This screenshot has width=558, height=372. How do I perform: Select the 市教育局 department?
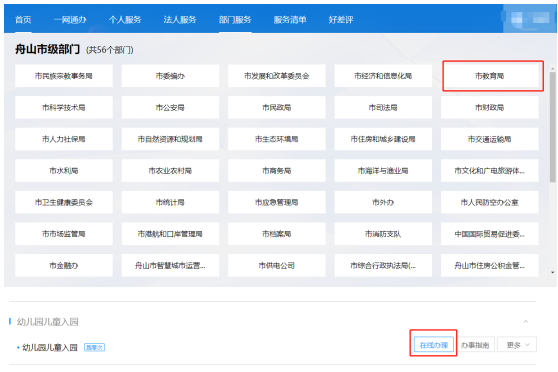pyautogui.click(x=490, y=76)
